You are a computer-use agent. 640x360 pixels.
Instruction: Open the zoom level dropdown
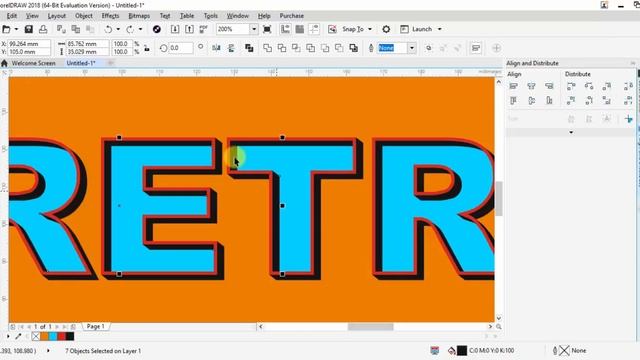(254, 29)
